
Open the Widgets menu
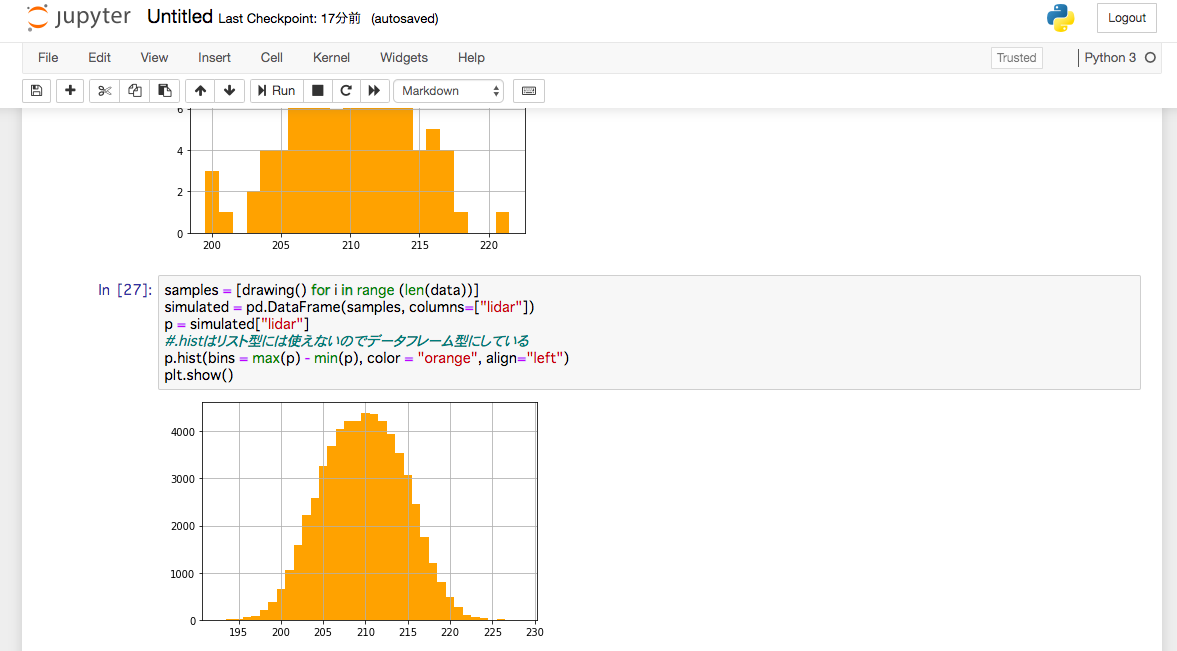(x=404, y=58)
